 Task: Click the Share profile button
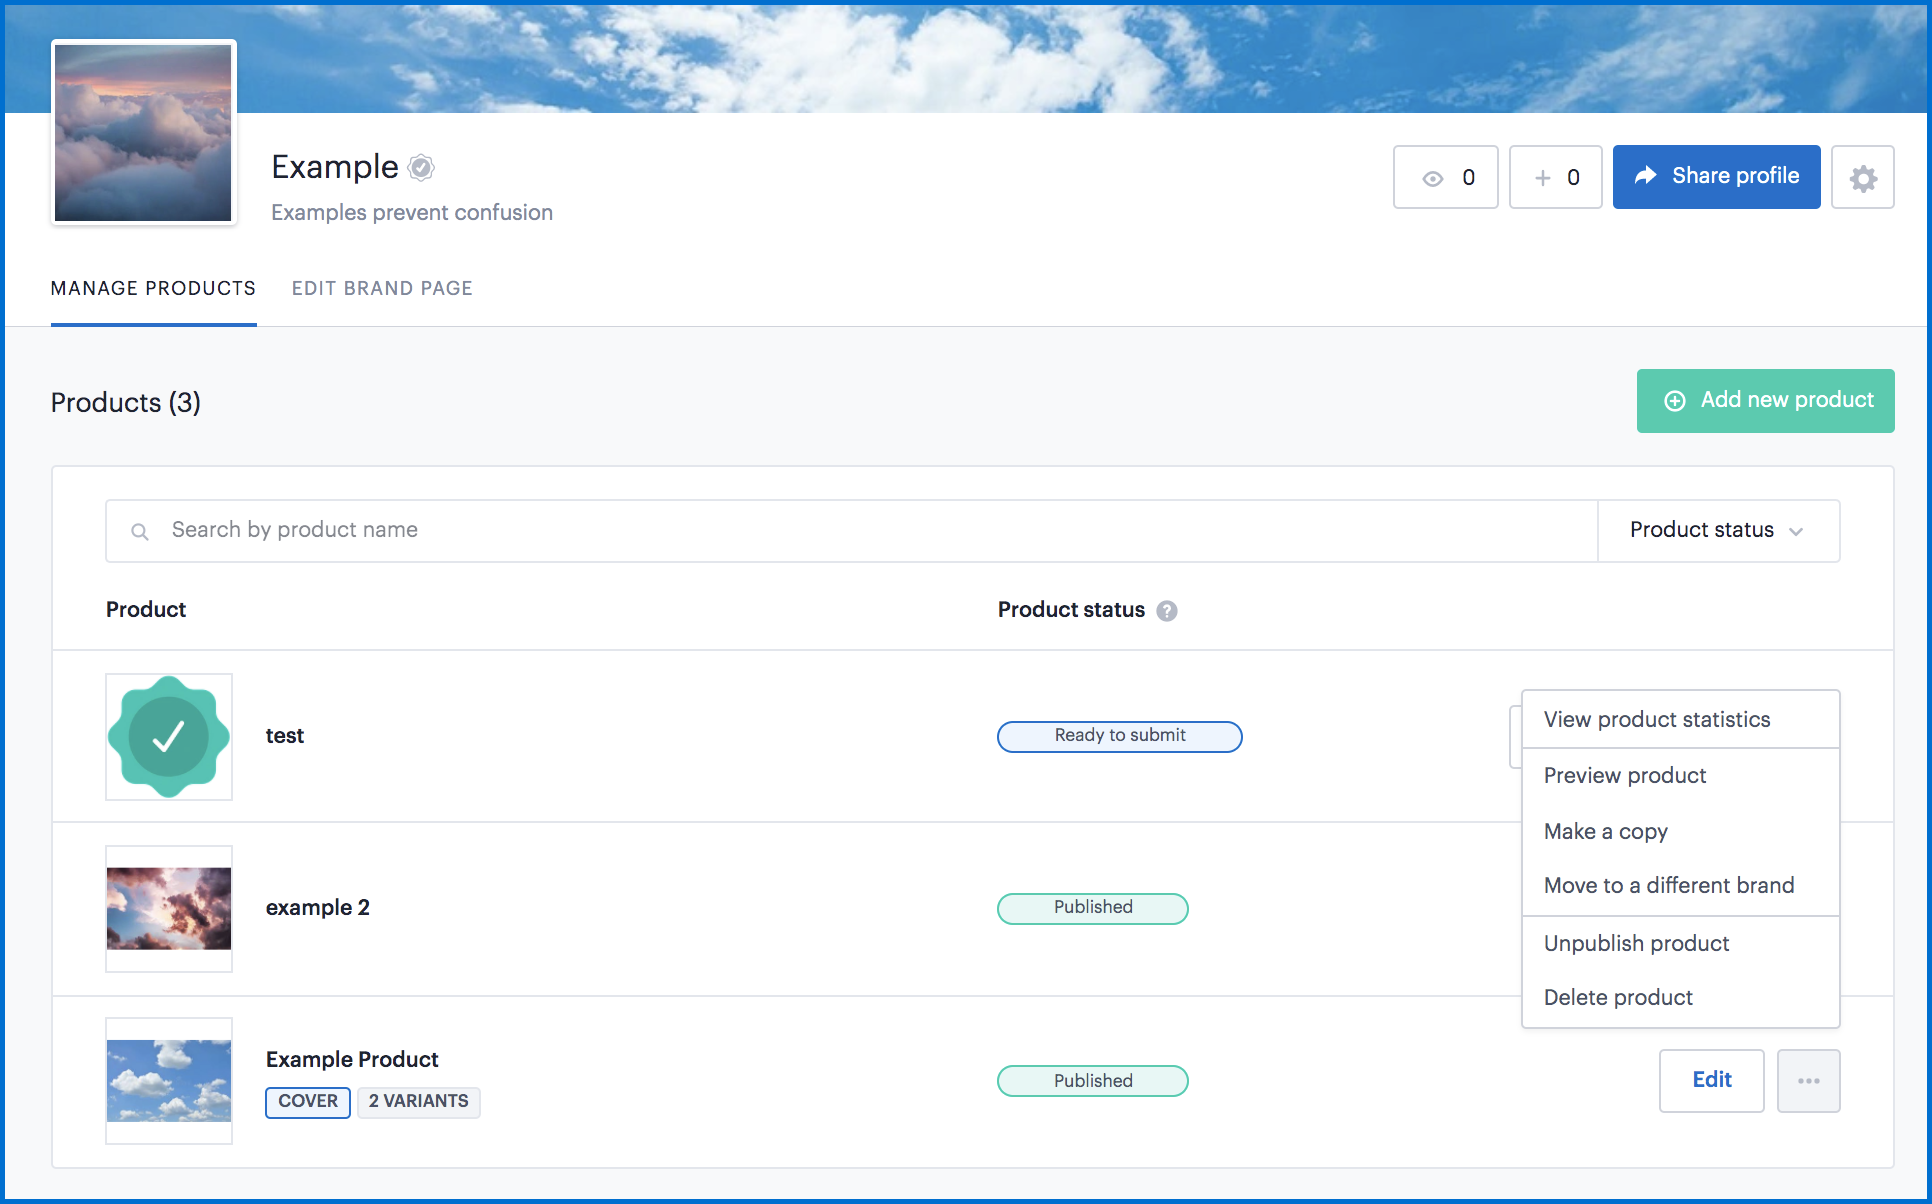(1716, 177)
